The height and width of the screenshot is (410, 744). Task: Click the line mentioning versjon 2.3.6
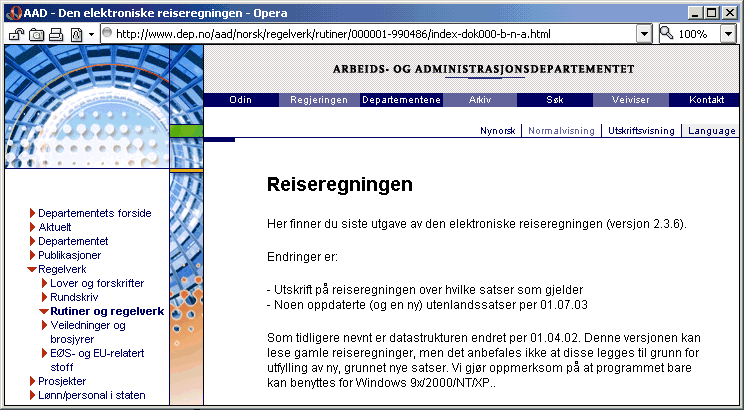477,224
